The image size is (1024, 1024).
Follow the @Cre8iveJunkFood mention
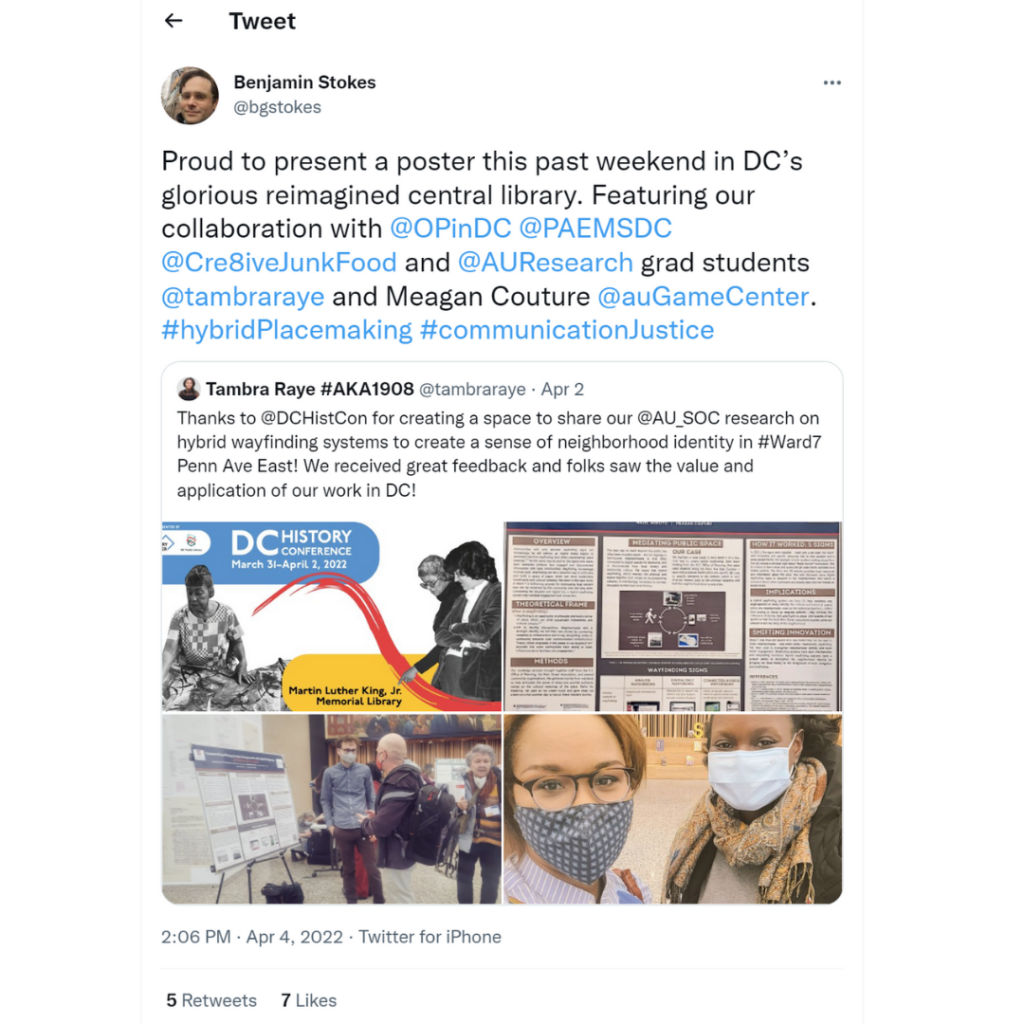coord(280,263)
